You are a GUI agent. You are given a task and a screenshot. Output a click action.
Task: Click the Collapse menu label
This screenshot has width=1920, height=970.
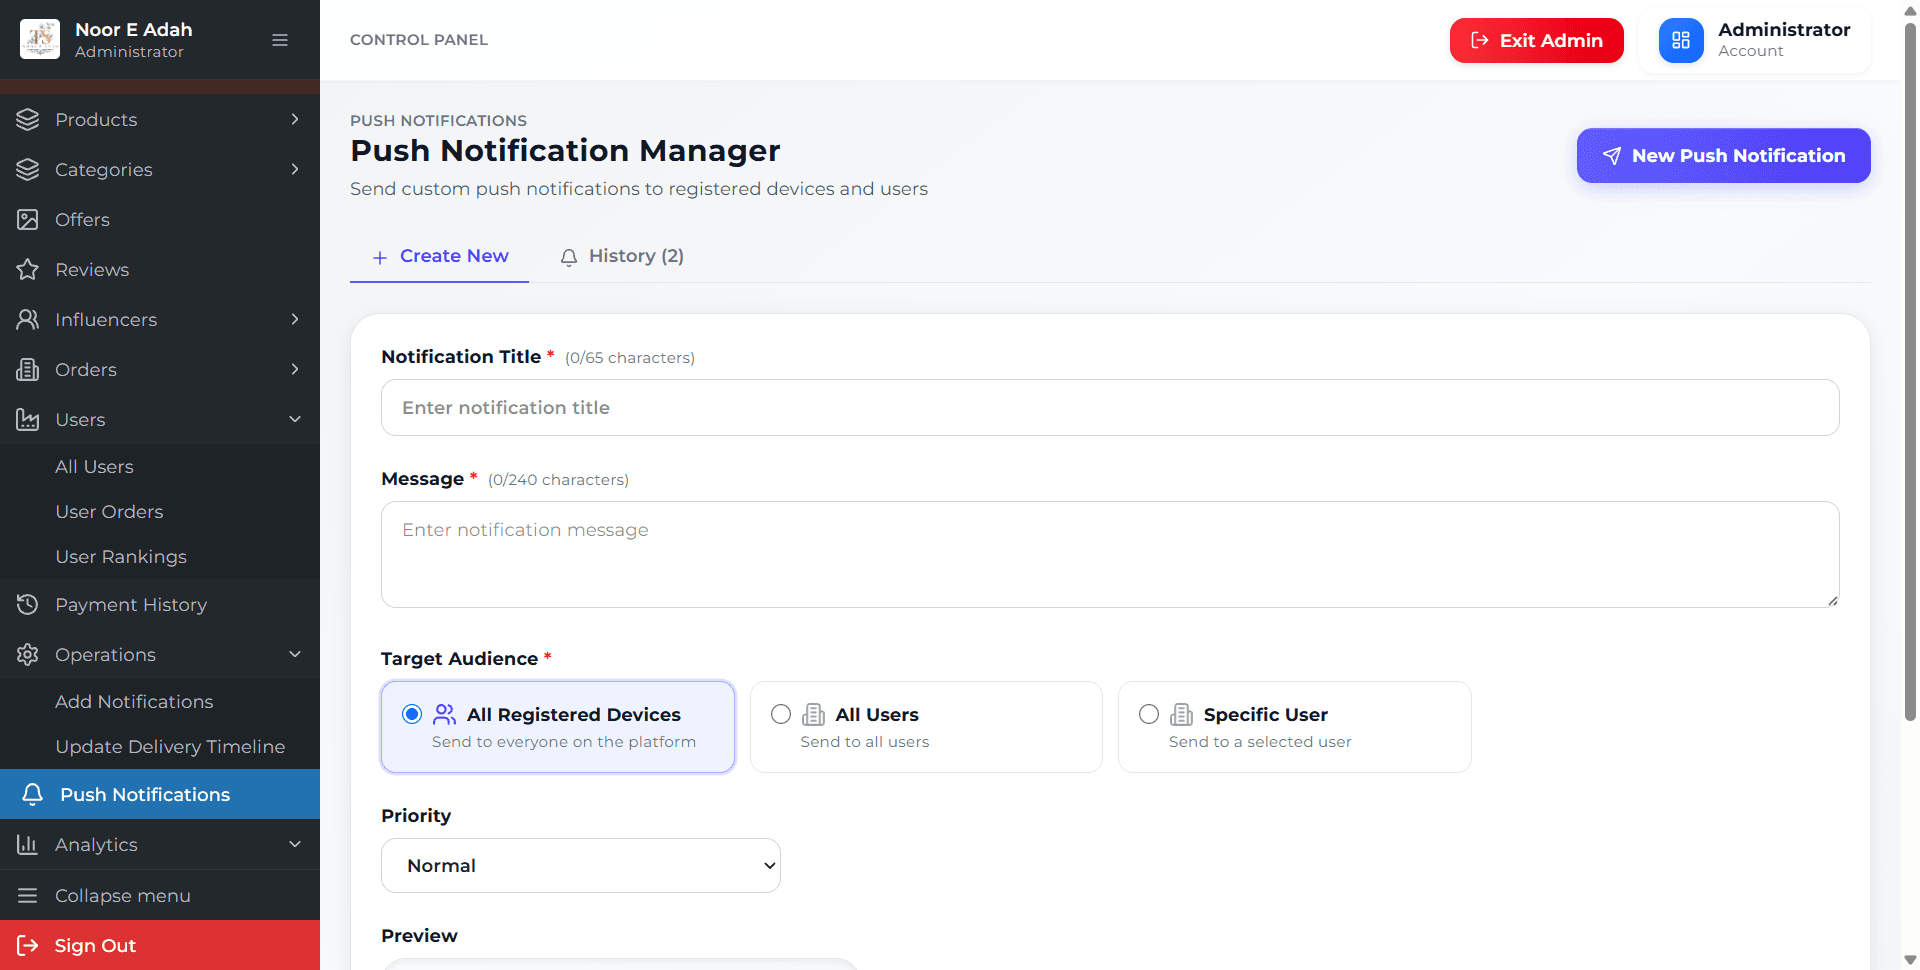click(x=123, y=895)
